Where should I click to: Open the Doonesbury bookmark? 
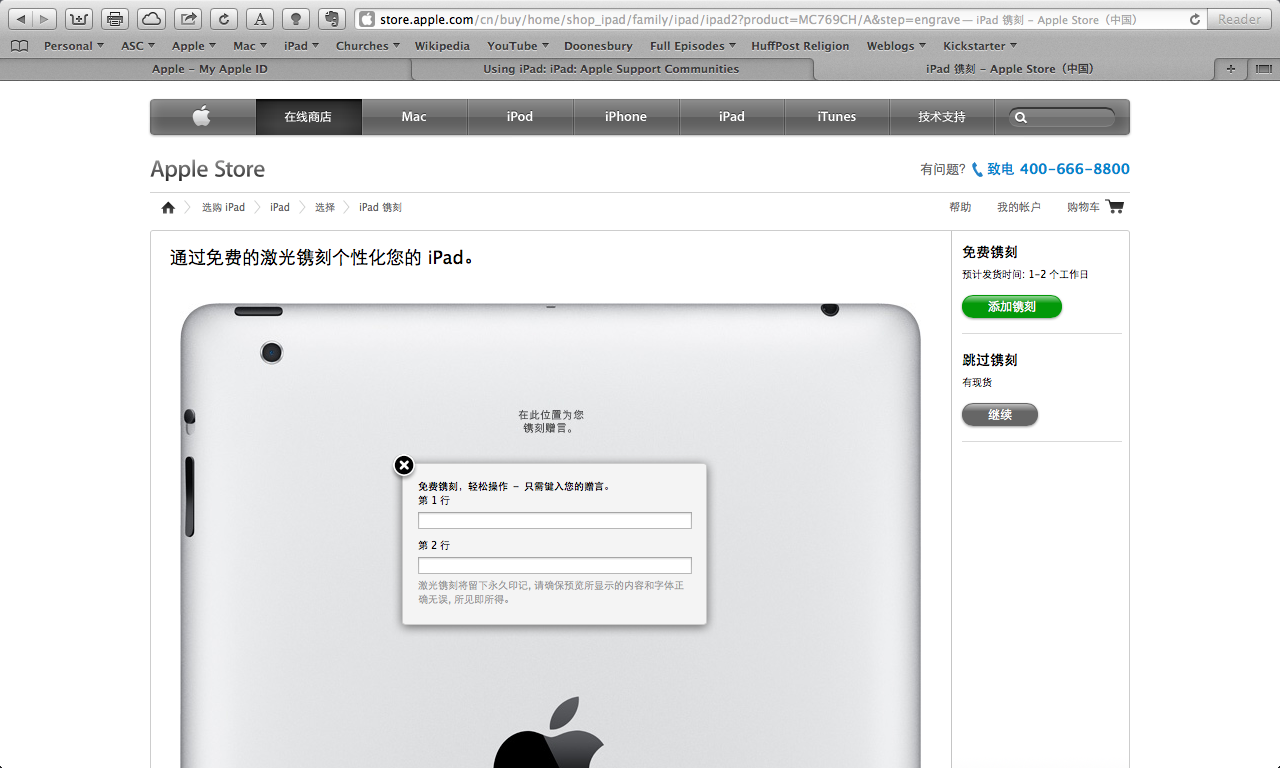(598, 46)
